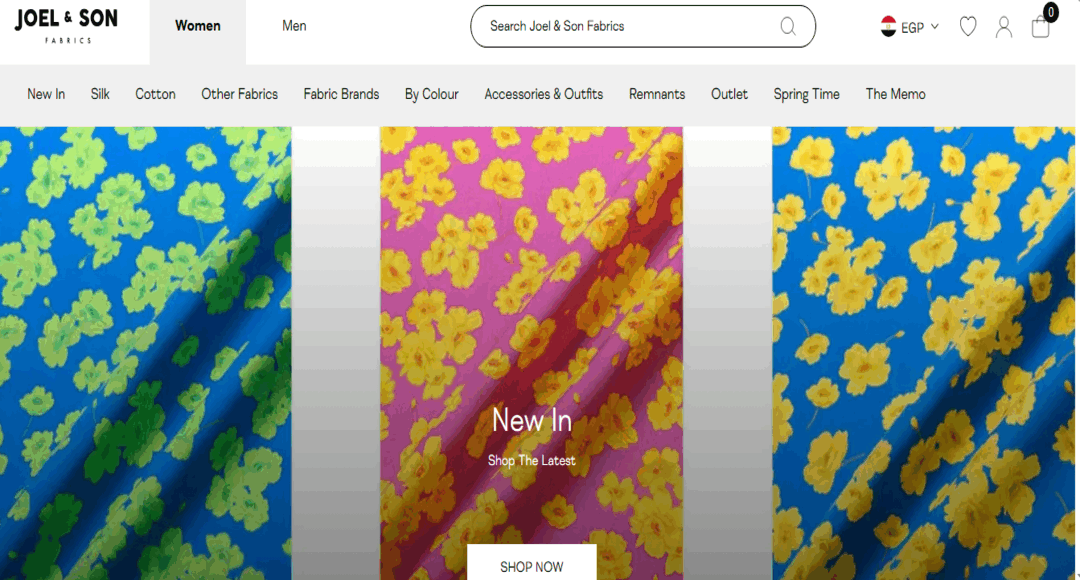
Task: Open the shopping bag icon
Action: [1040, 26]
